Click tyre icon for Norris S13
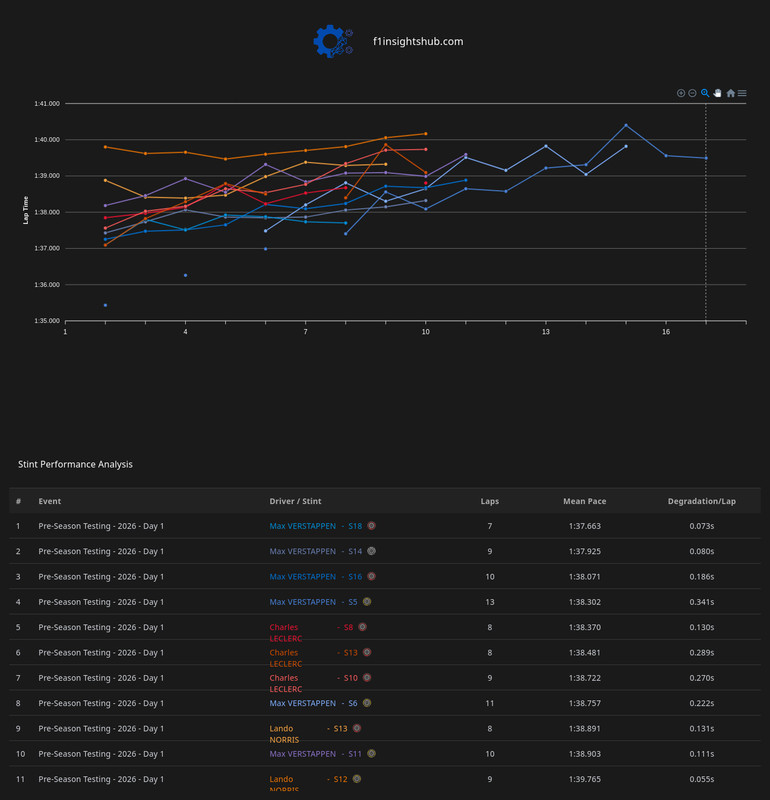Image resolution: width=770 pixels, height=800 pixels. pos(357,728)
